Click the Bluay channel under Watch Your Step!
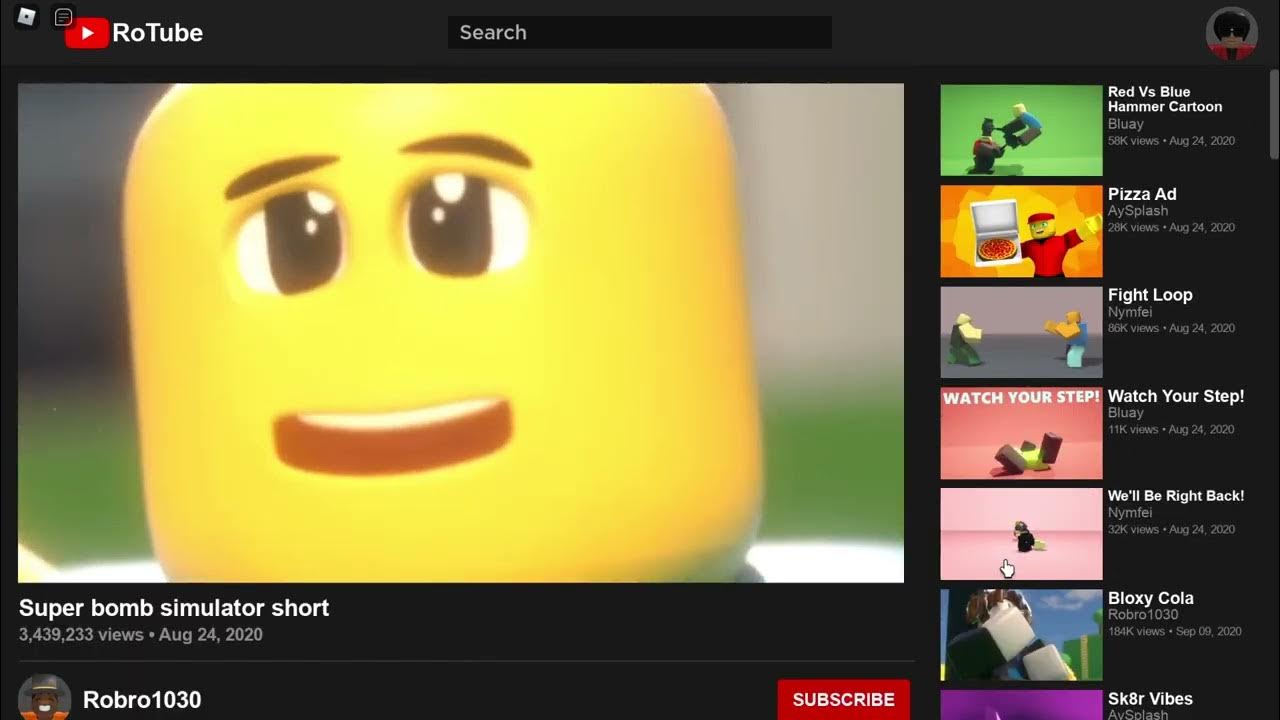The height and width of the screenshot is (720, 1280). click(1125, 412)
